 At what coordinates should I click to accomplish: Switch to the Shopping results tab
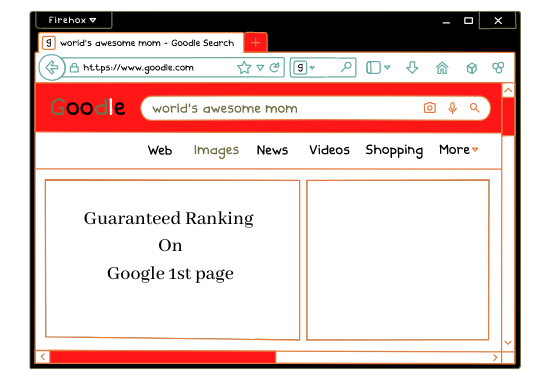(394, 150)
